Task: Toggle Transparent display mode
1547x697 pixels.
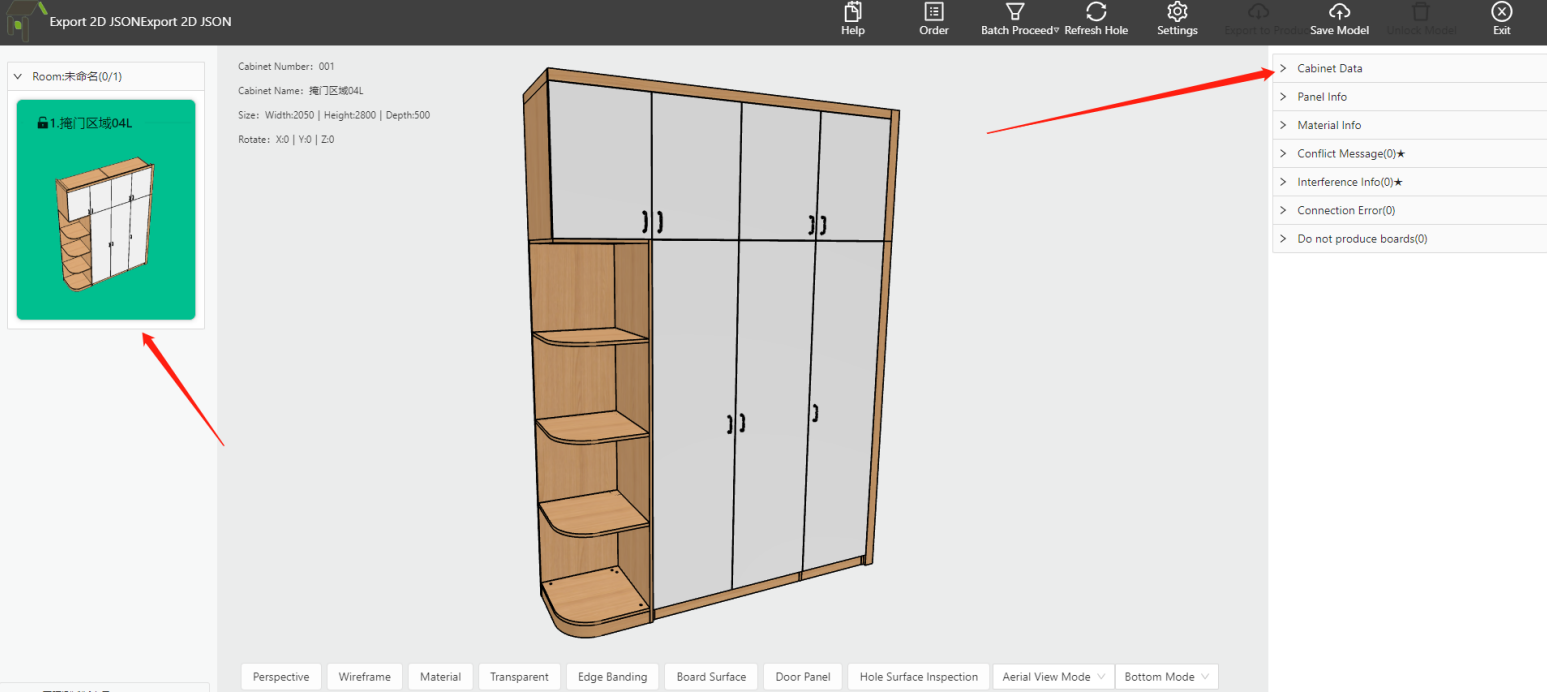Action: pos(519,677)
